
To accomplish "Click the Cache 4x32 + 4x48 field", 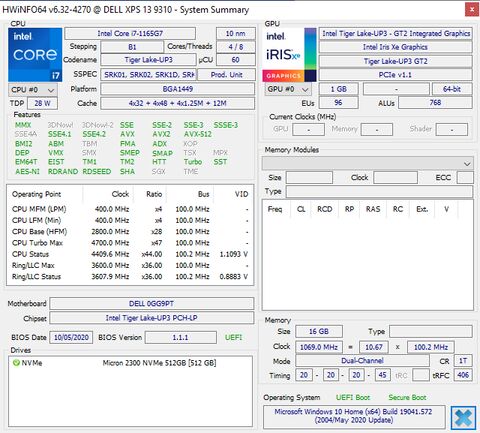I will tap(178, 103).
